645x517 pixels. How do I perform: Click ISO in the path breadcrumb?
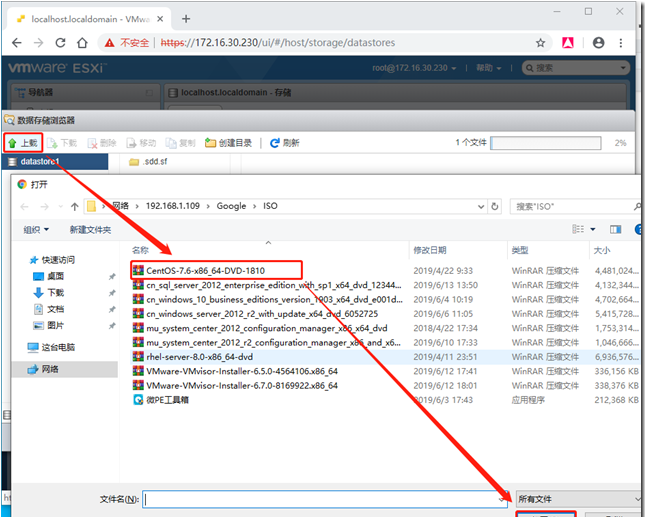[270, 206]
